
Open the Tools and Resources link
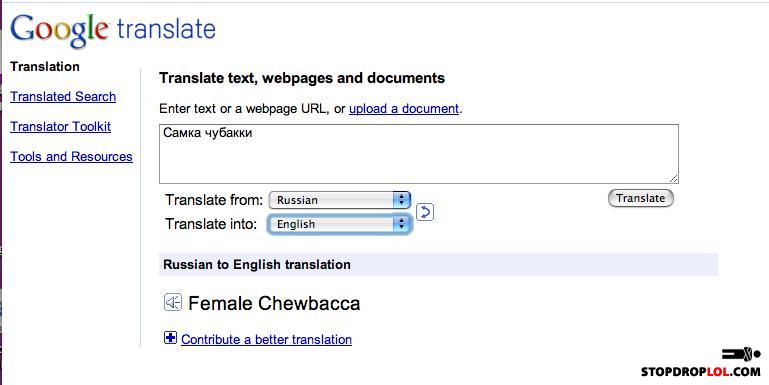tap(72, 156)
